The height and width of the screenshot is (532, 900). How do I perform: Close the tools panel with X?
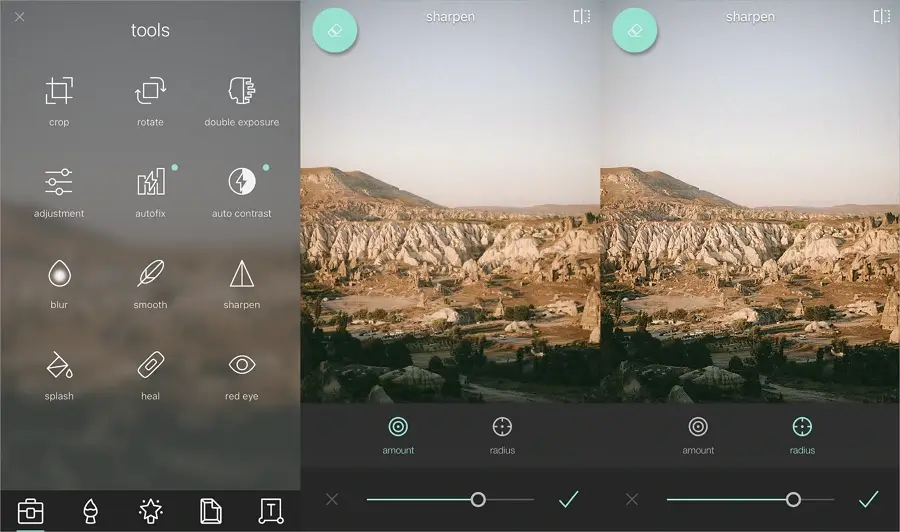pos(20,17)
